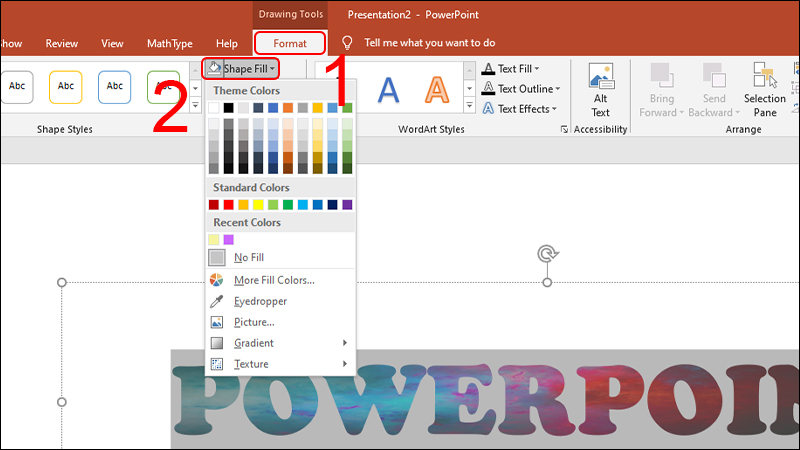Image resolution: width=800 pixels, height=450 pixels.
Task: Select standard yellow color
Action: point(258,205)
